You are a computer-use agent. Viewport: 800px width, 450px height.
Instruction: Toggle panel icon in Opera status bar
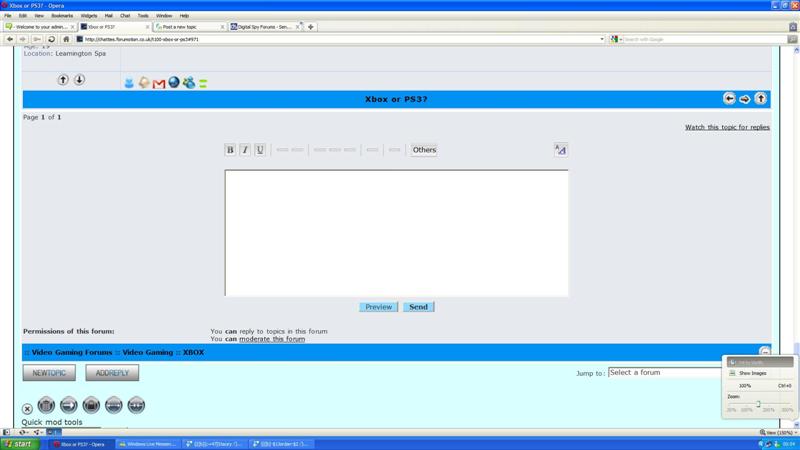6,432
